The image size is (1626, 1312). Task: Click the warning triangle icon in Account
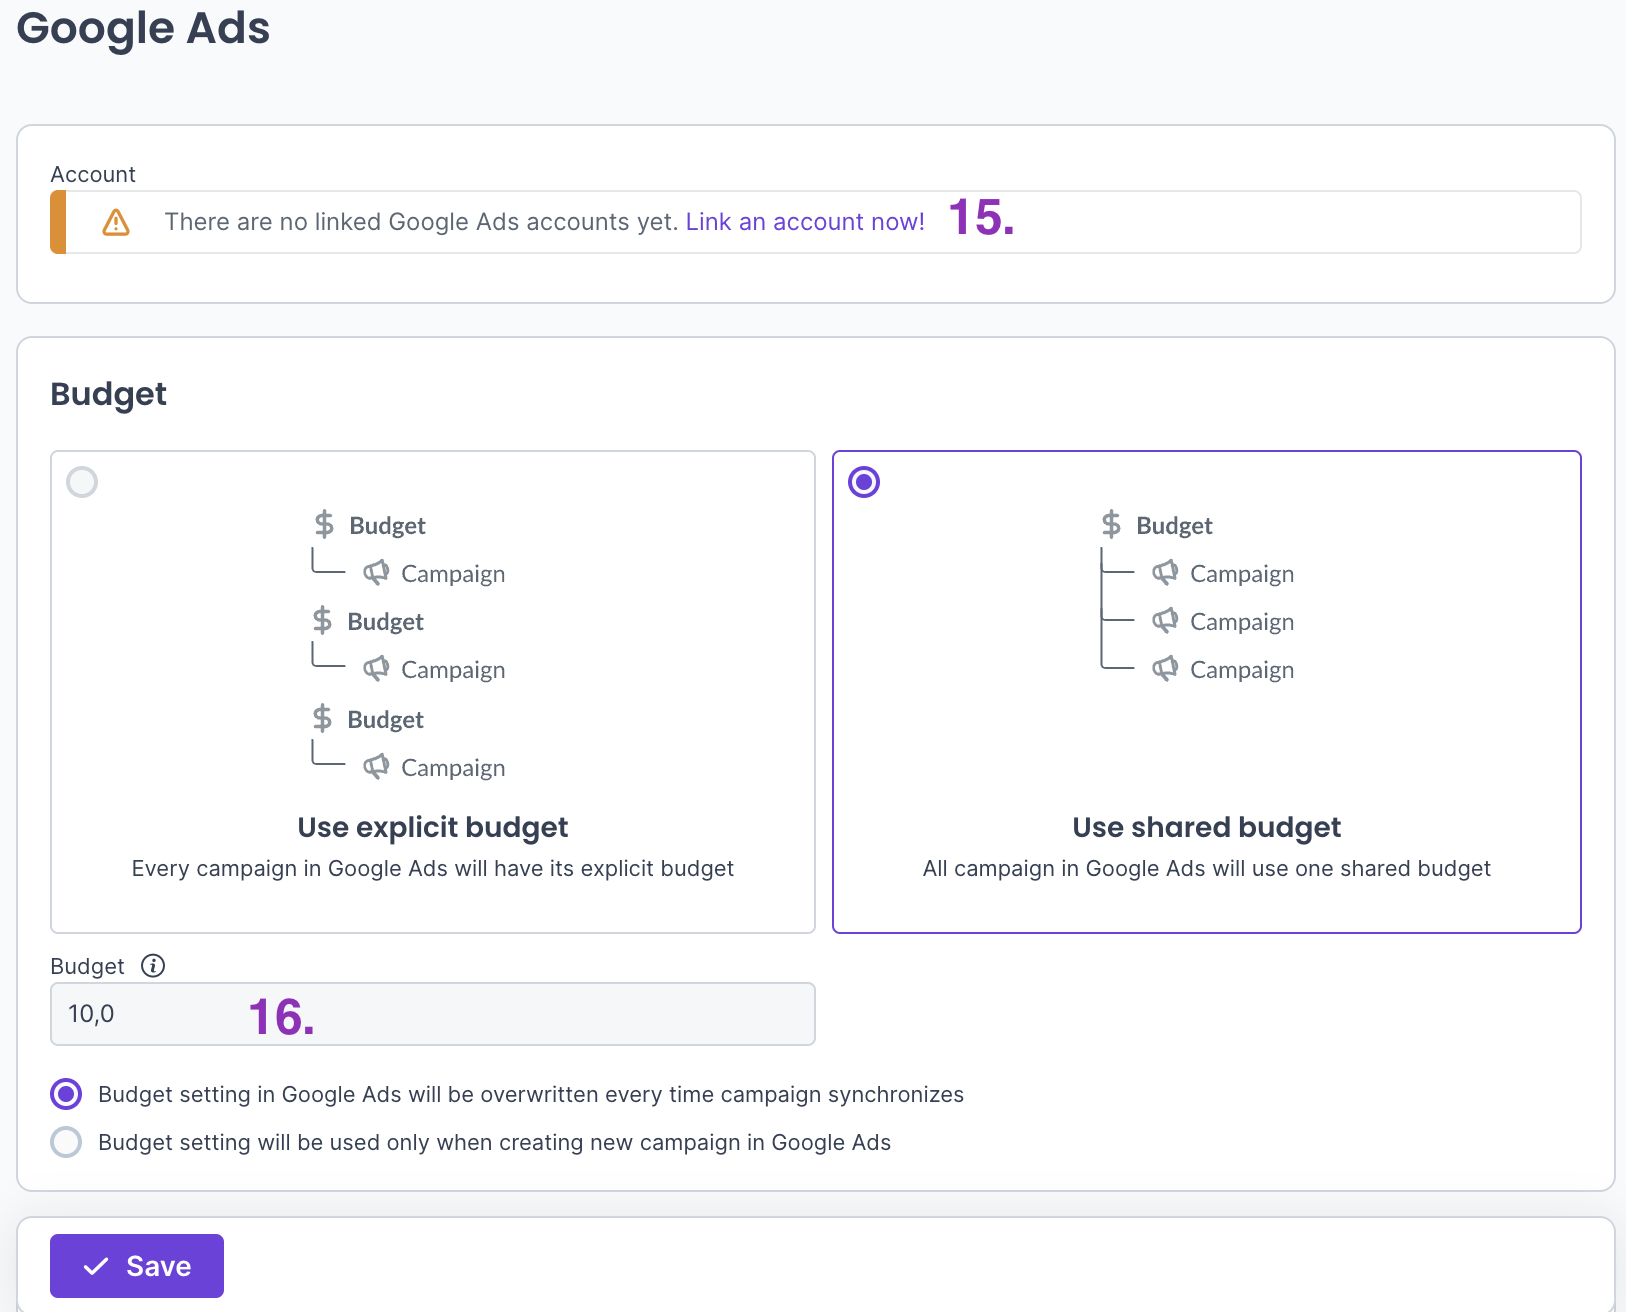pos(116,222)
